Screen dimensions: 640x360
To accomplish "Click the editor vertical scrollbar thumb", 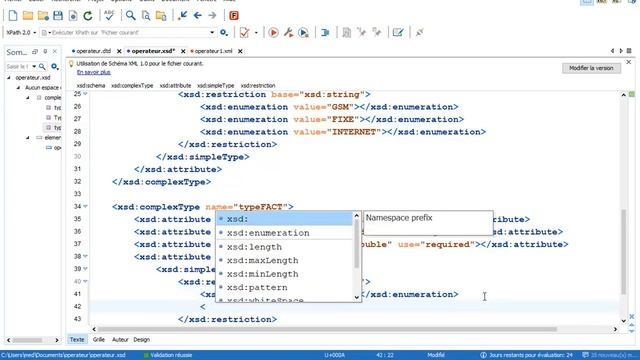I will (x=624, y=252).
